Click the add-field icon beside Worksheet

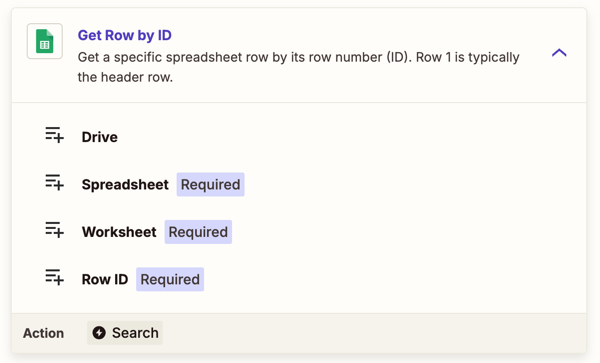[x=54, y=230]
